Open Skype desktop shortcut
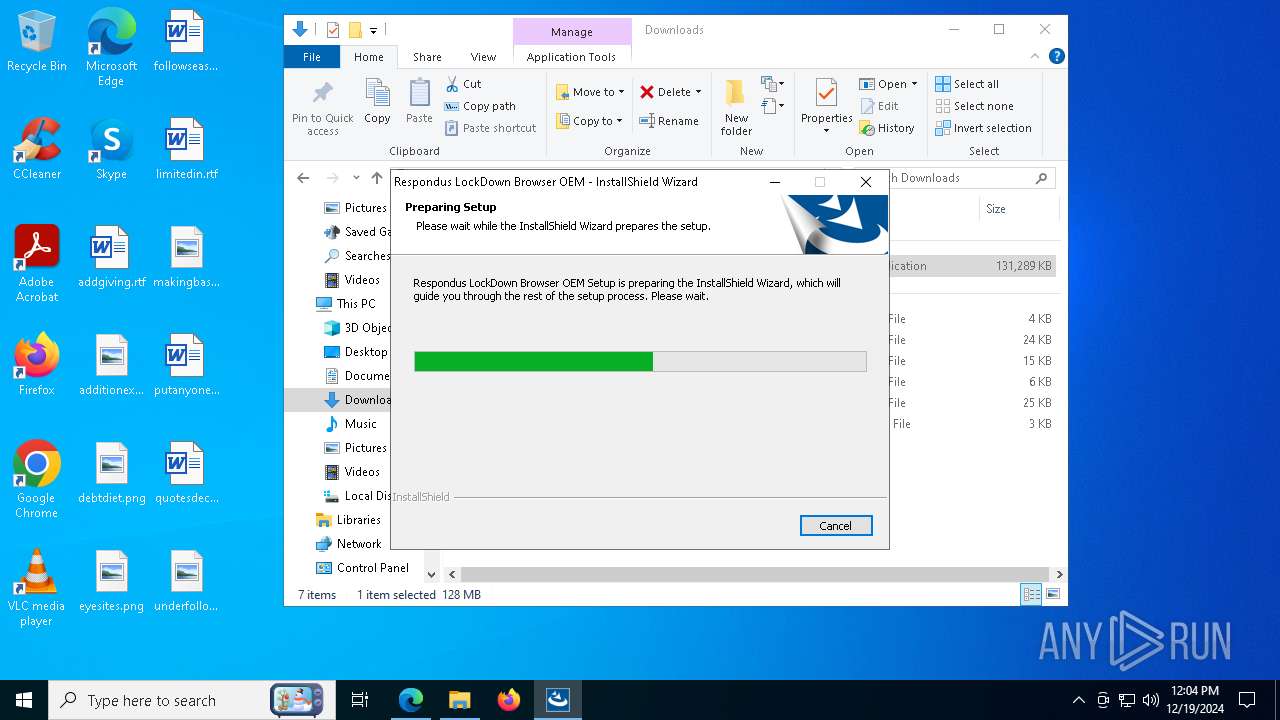The image size is (1280, 720). [111, 150]
